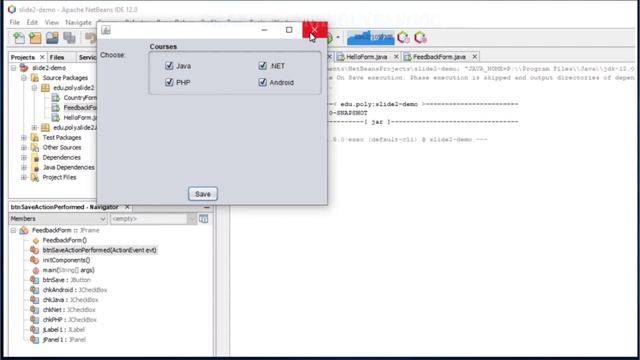Select the CountryForm file in Projects tree
The width and height of the screenshot is (640, 360).
tap(80, 98)
